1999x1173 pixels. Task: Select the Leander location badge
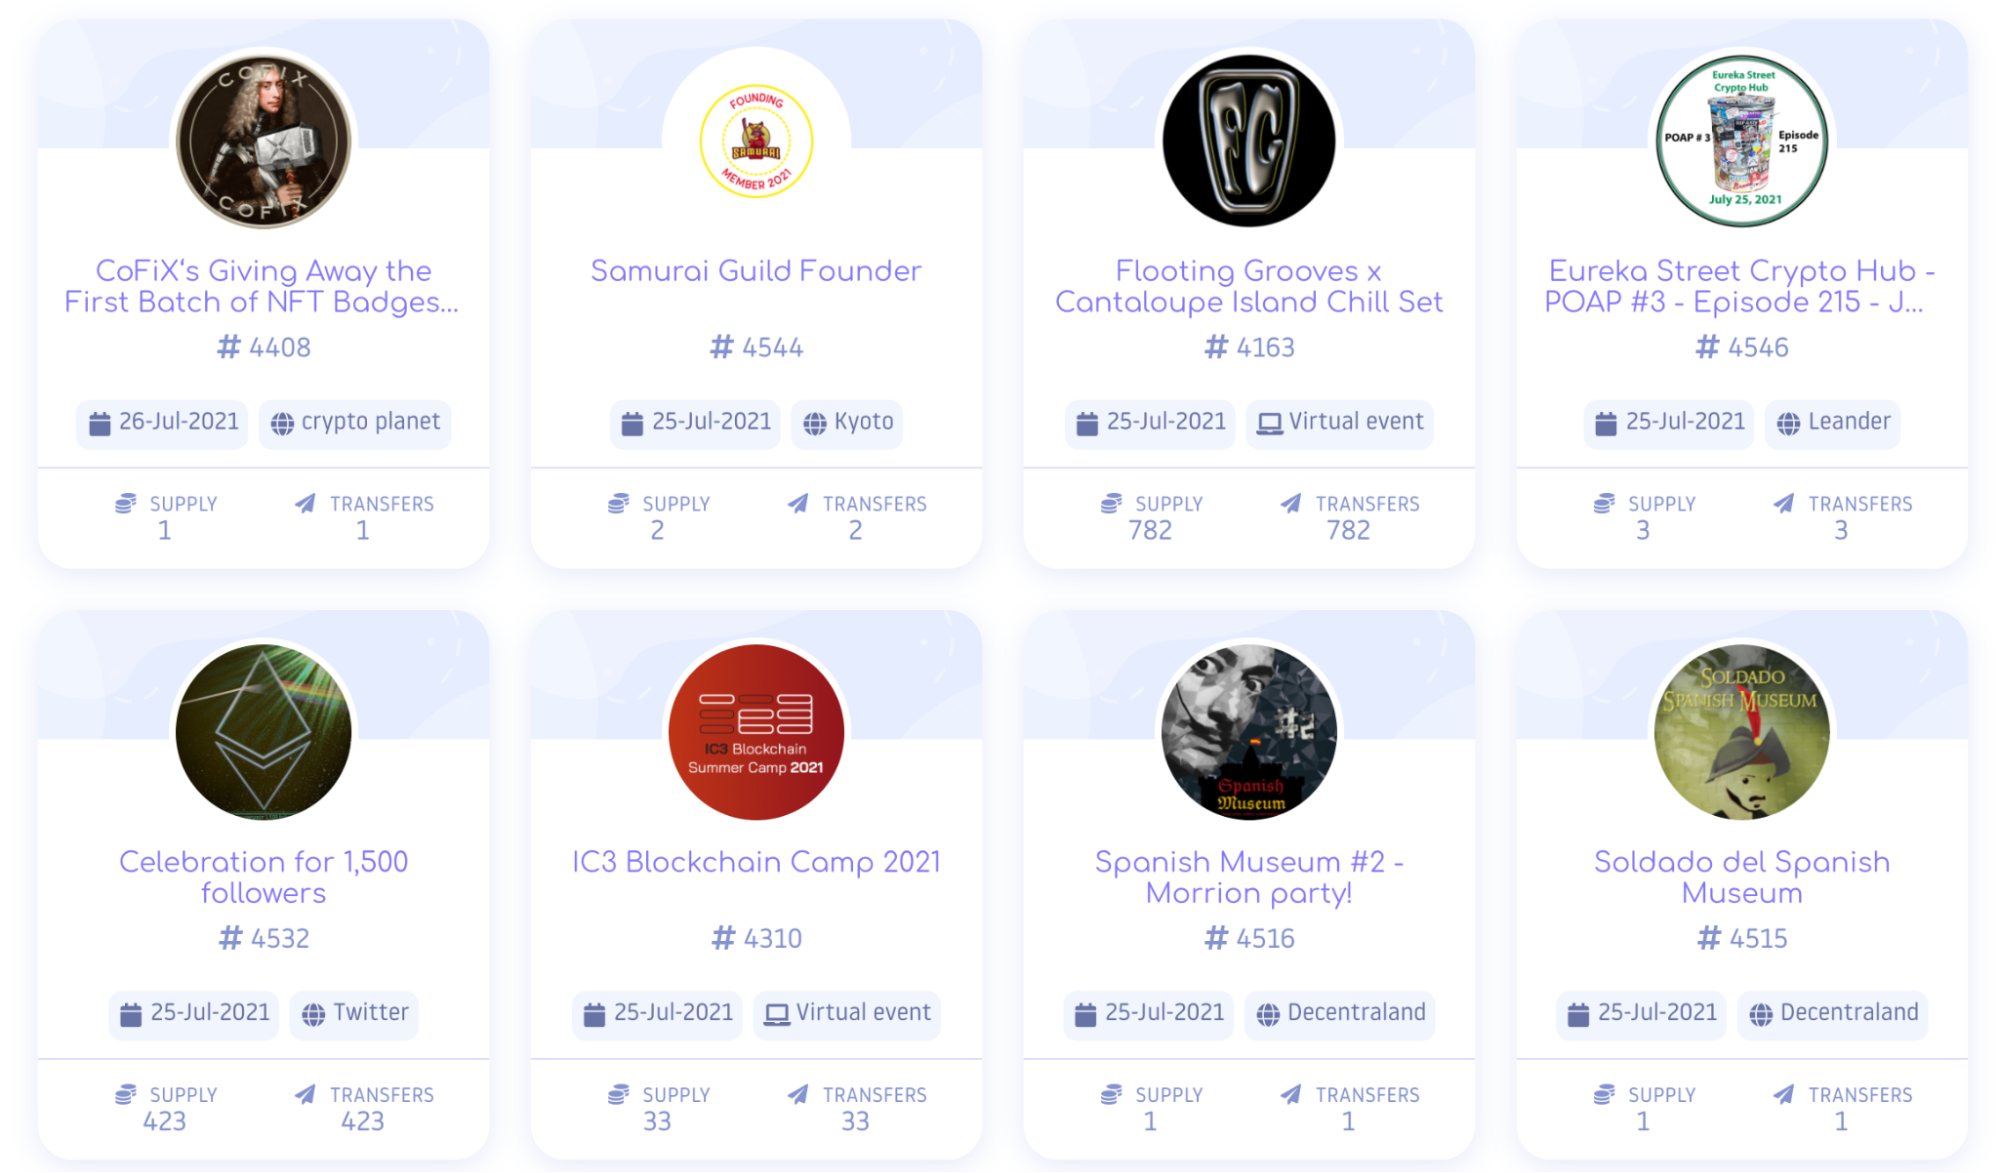pyautogui.click(x=1831, y=422)
